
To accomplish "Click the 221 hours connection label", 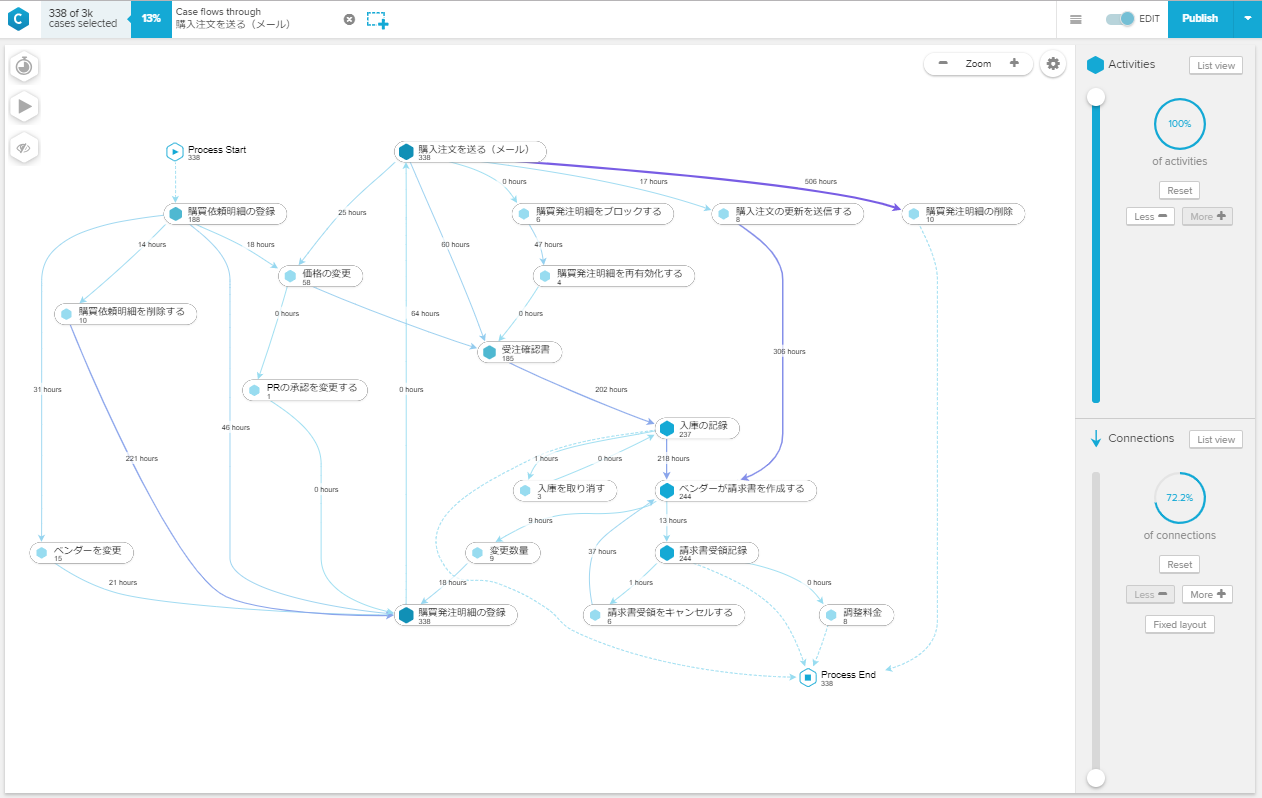I will coord(141,459).
